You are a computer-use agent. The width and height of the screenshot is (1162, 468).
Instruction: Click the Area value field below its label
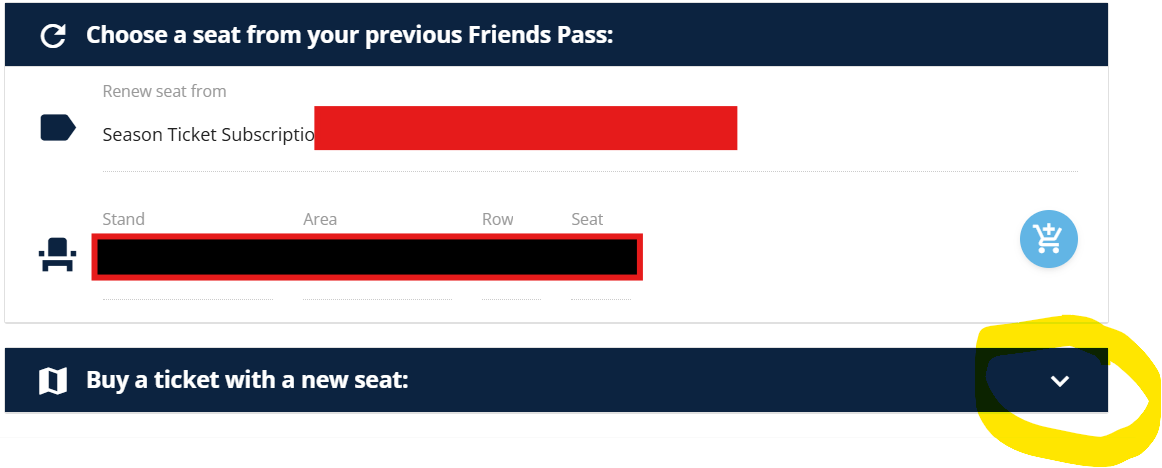[376, 288]
